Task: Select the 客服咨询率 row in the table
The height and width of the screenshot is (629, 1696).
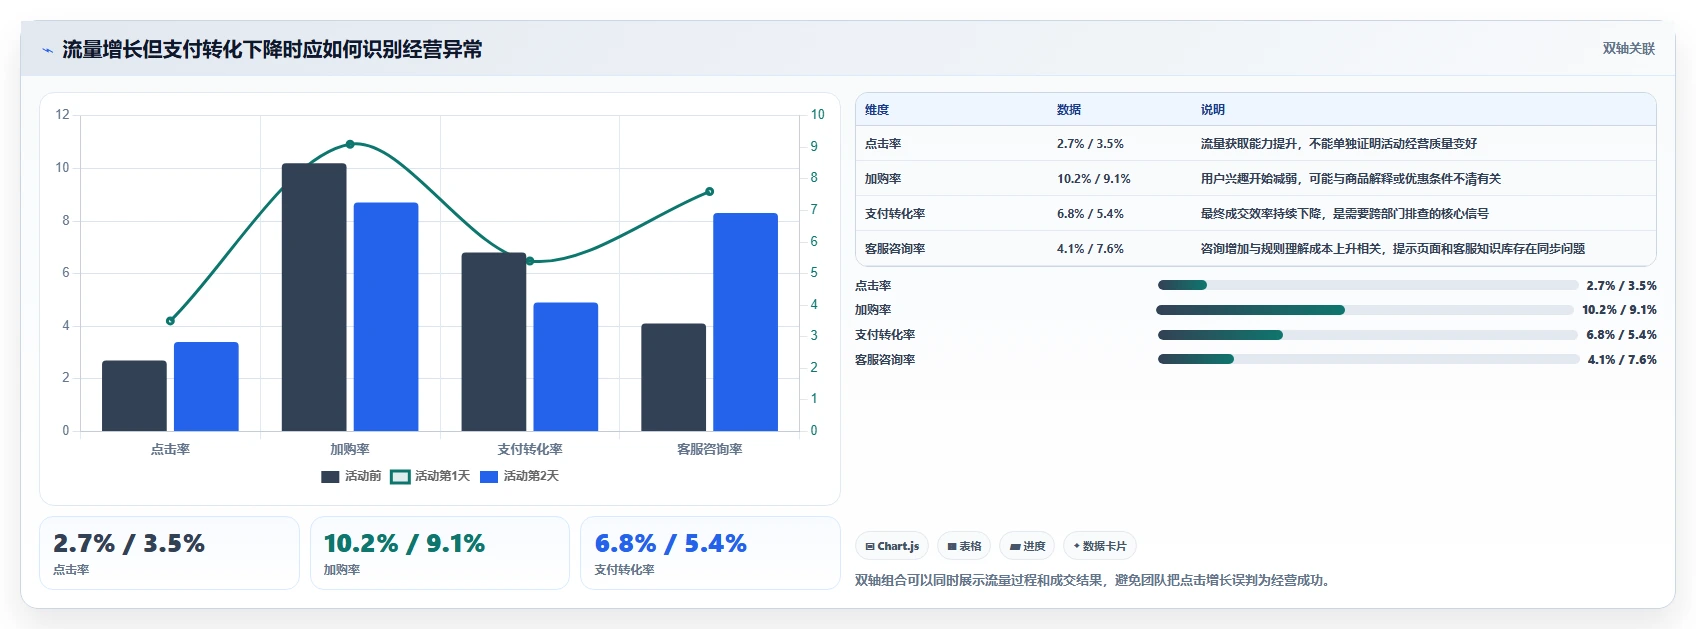Action: click(1256, 249)
